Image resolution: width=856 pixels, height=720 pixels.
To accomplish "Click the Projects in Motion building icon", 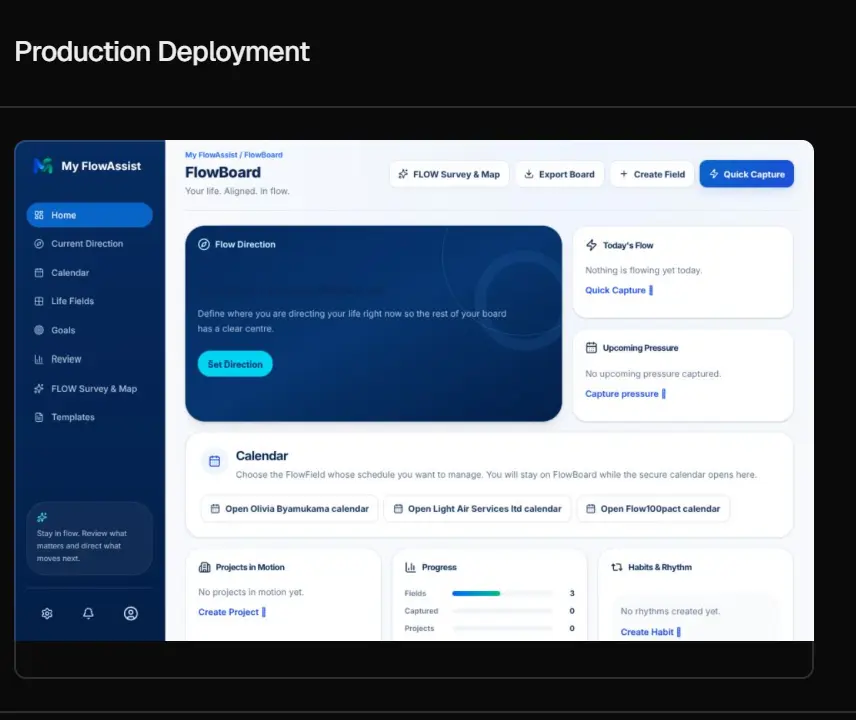I will [x=204, y=567].
